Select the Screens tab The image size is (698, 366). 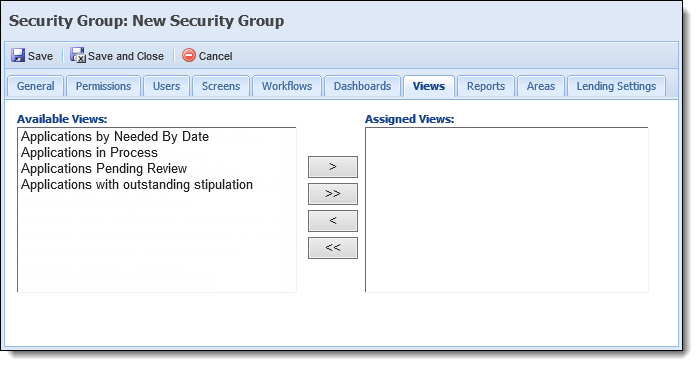tap(221, 86)
